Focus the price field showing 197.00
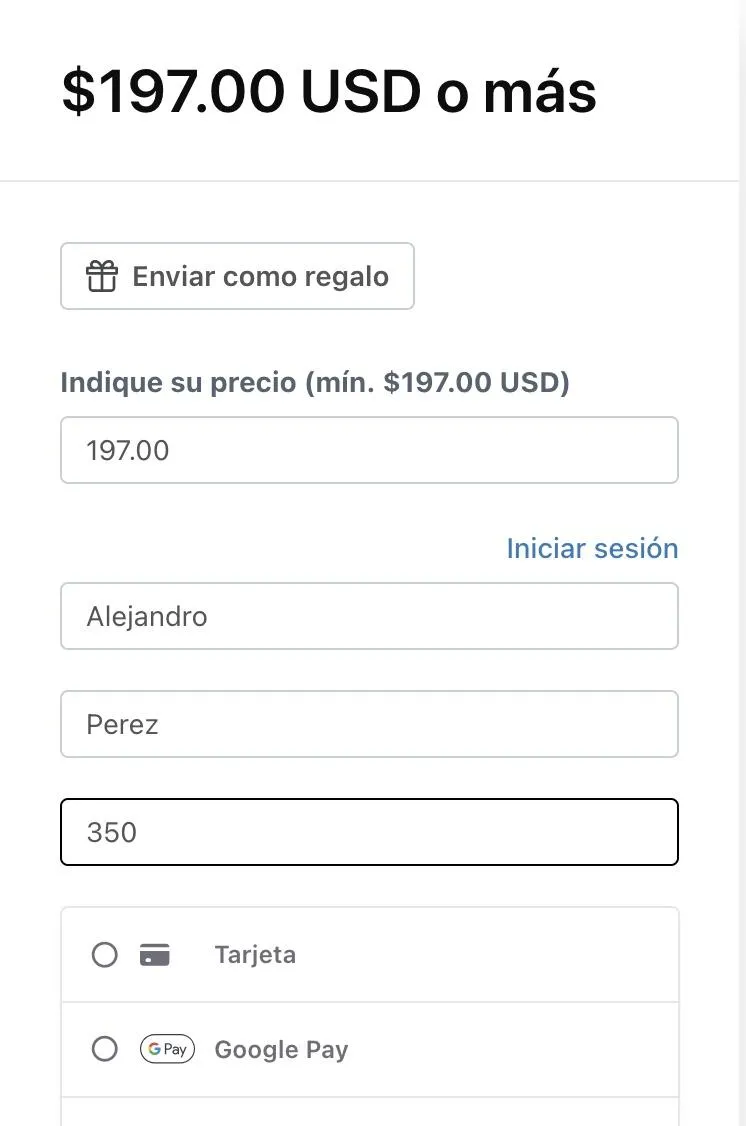 coord(369,450)
